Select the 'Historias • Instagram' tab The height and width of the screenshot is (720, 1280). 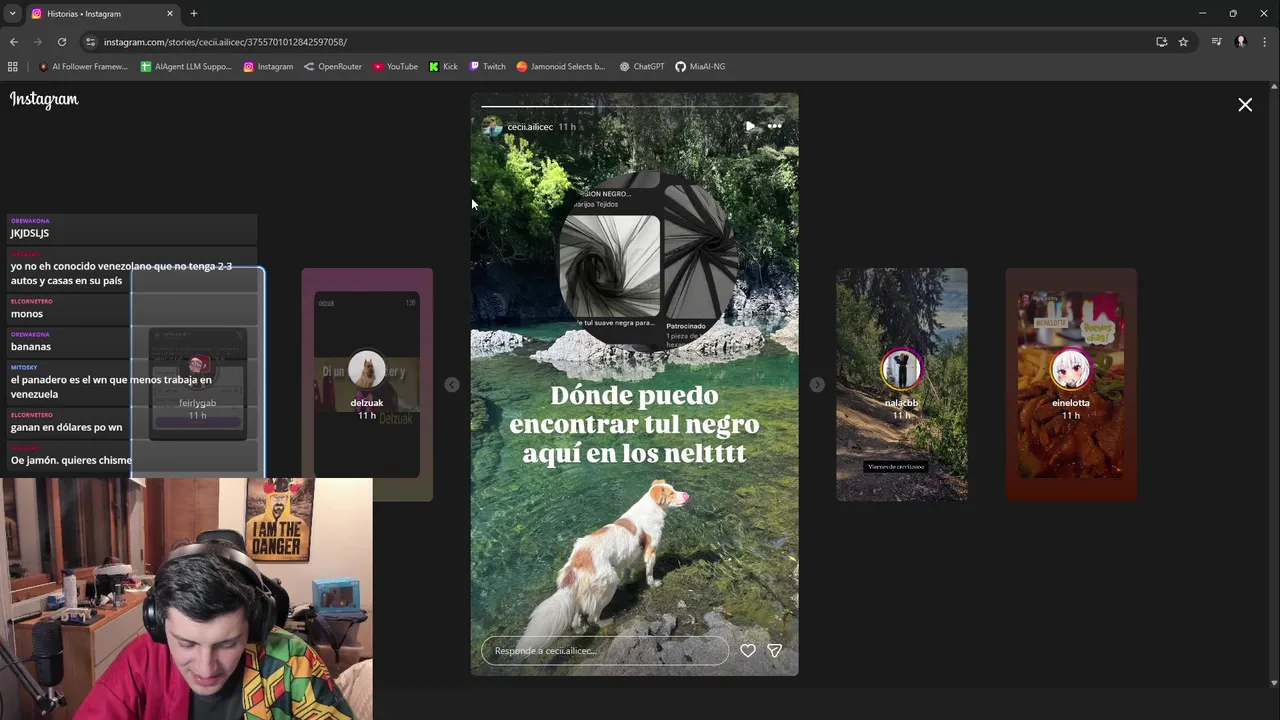100,14
